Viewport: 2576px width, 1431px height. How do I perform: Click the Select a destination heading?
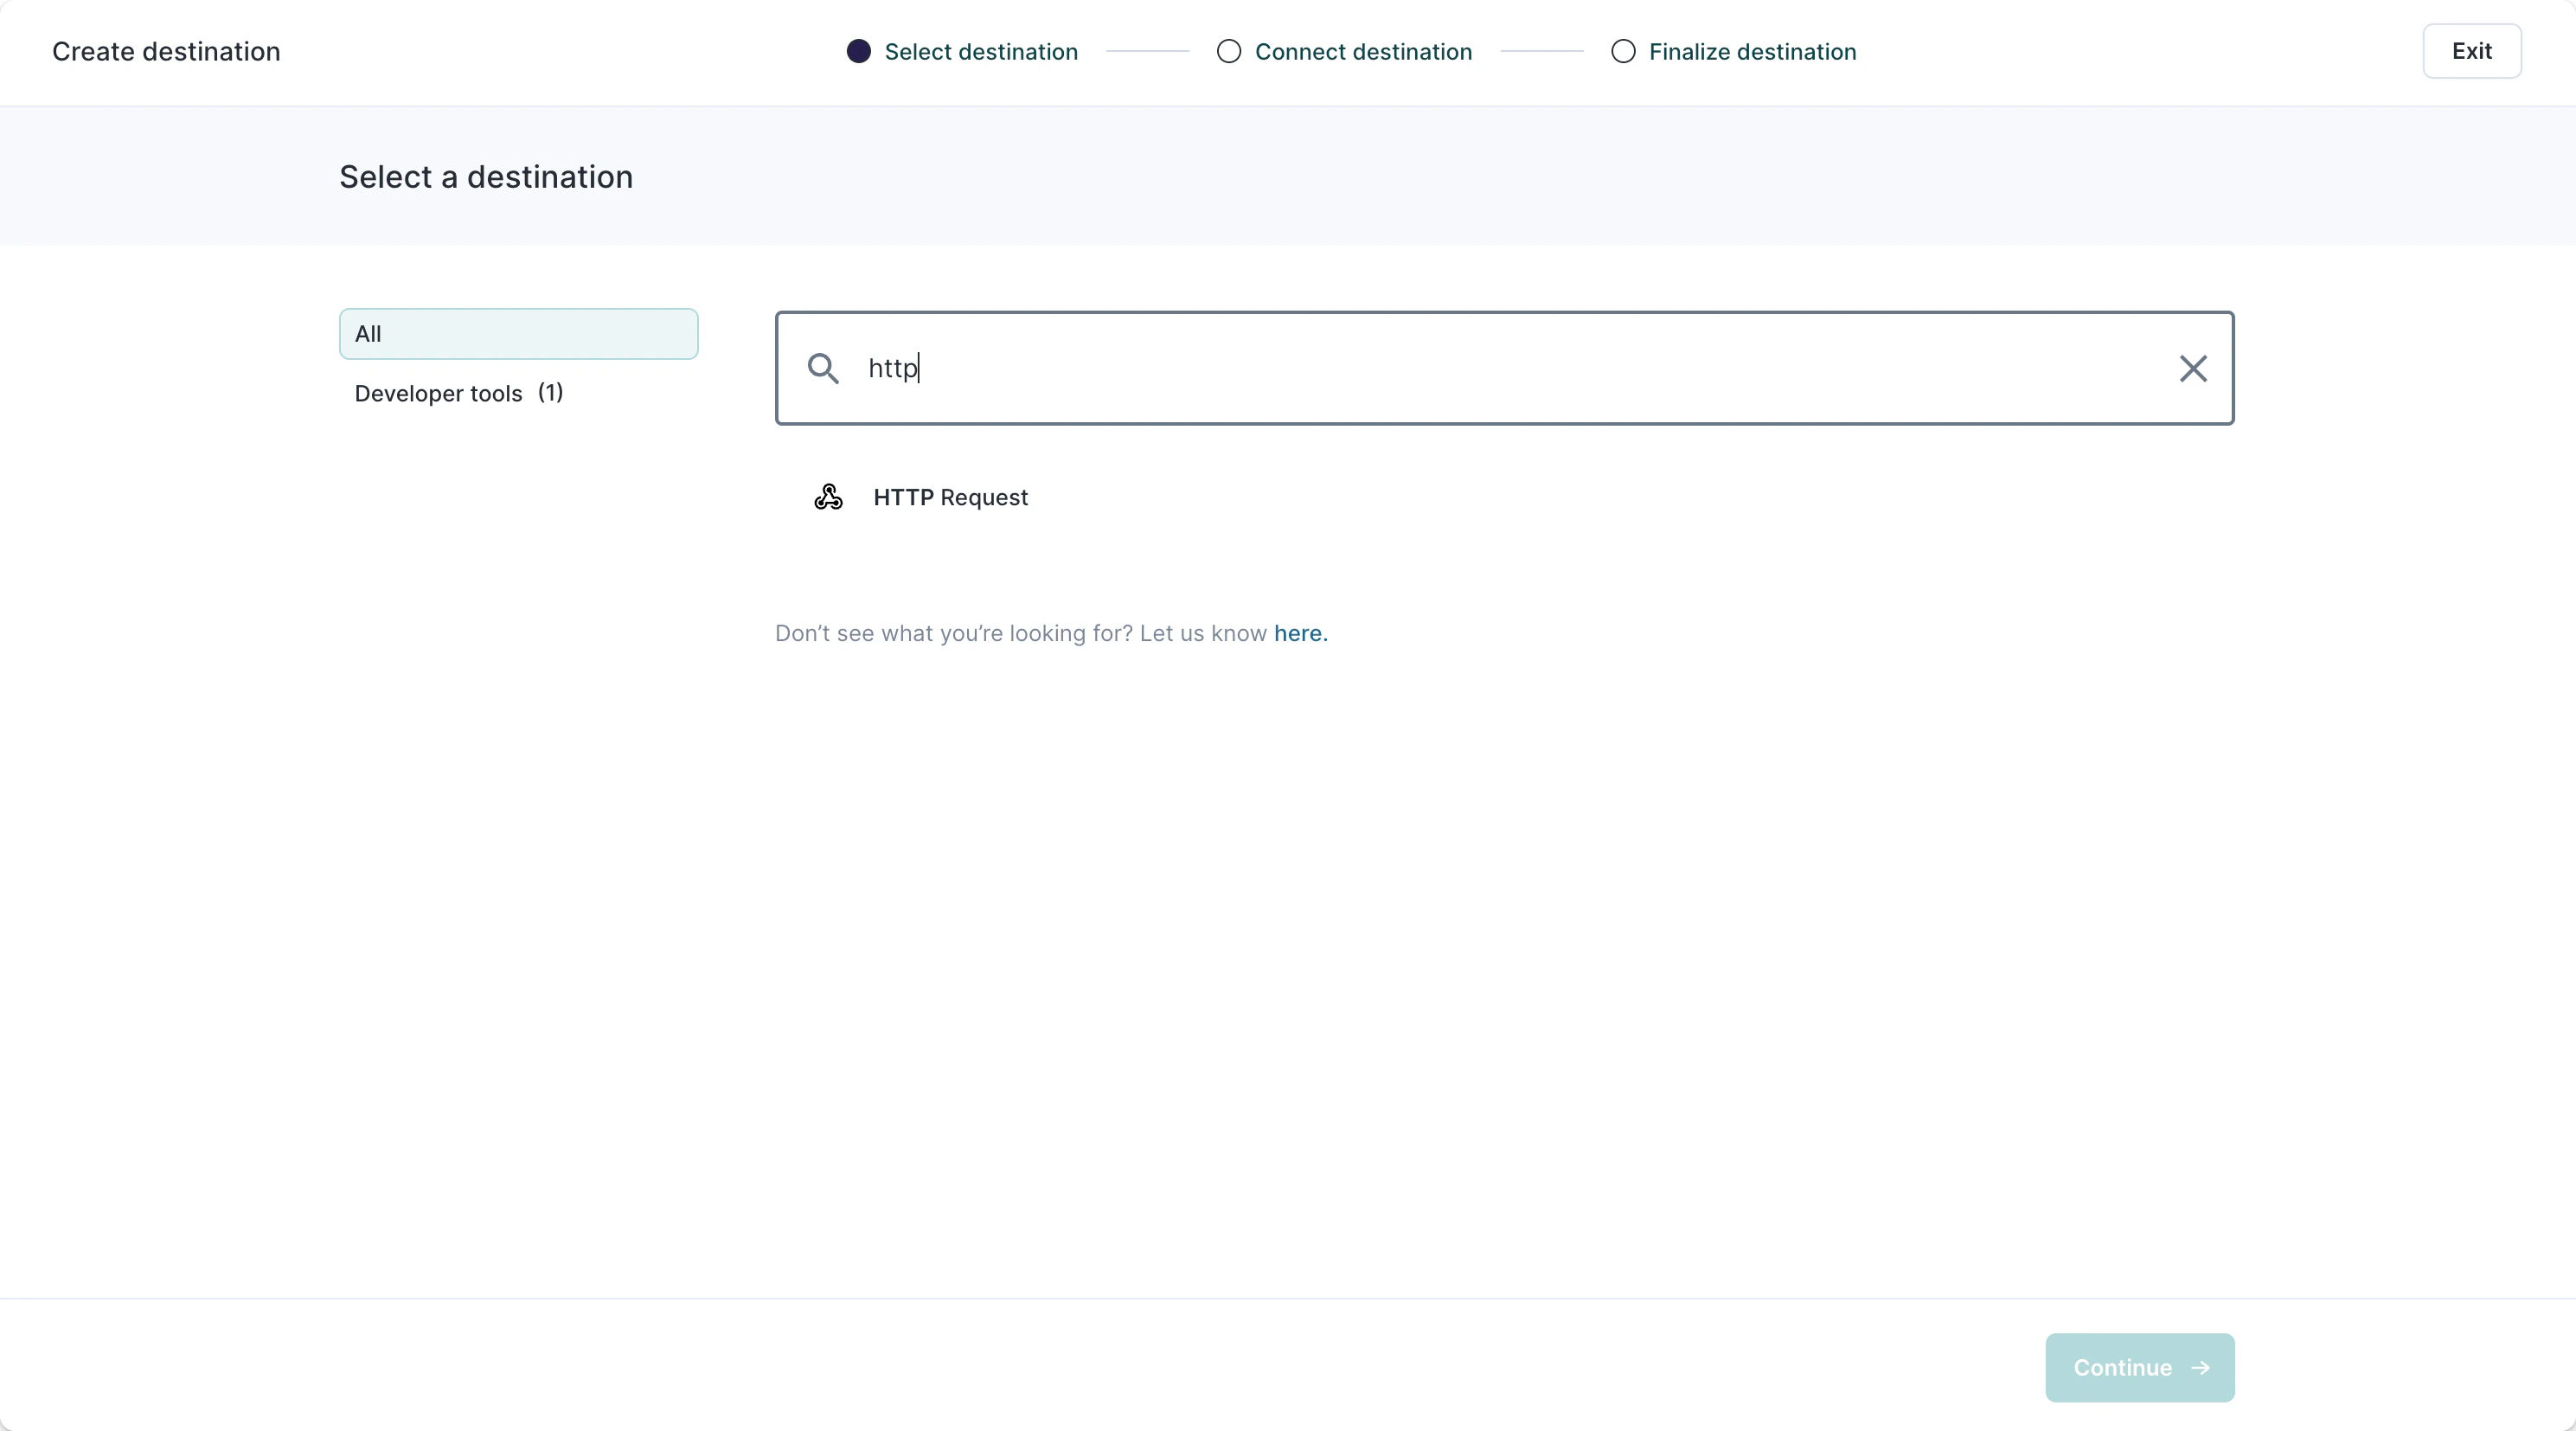486,177
